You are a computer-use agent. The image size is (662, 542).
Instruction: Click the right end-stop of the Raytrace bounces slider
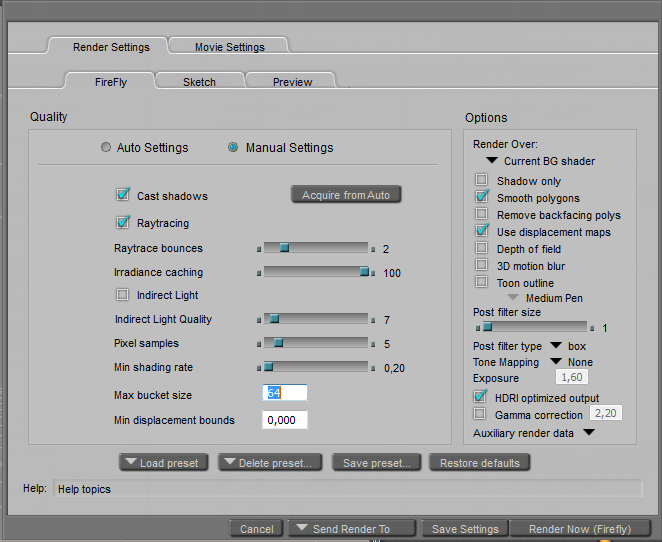(x=373, y=249)
